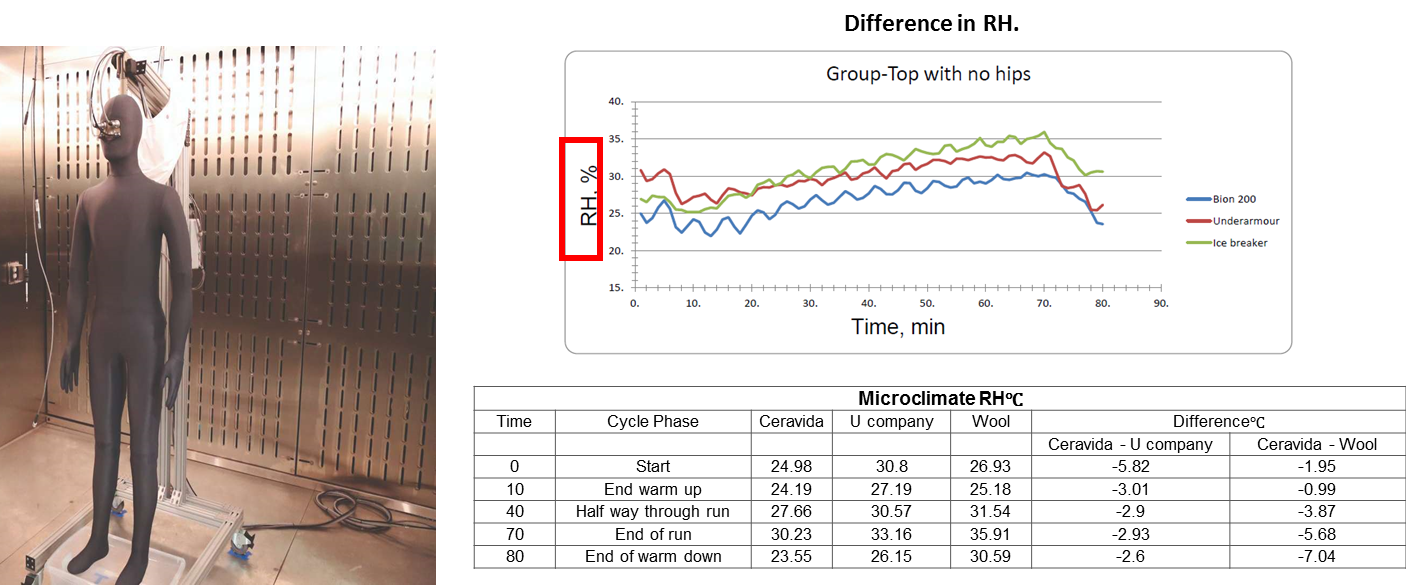Click the 'Ceravida - Wool' subheader cell
This screenshot has height=585, width=1406.
[x=1317, y=444]
